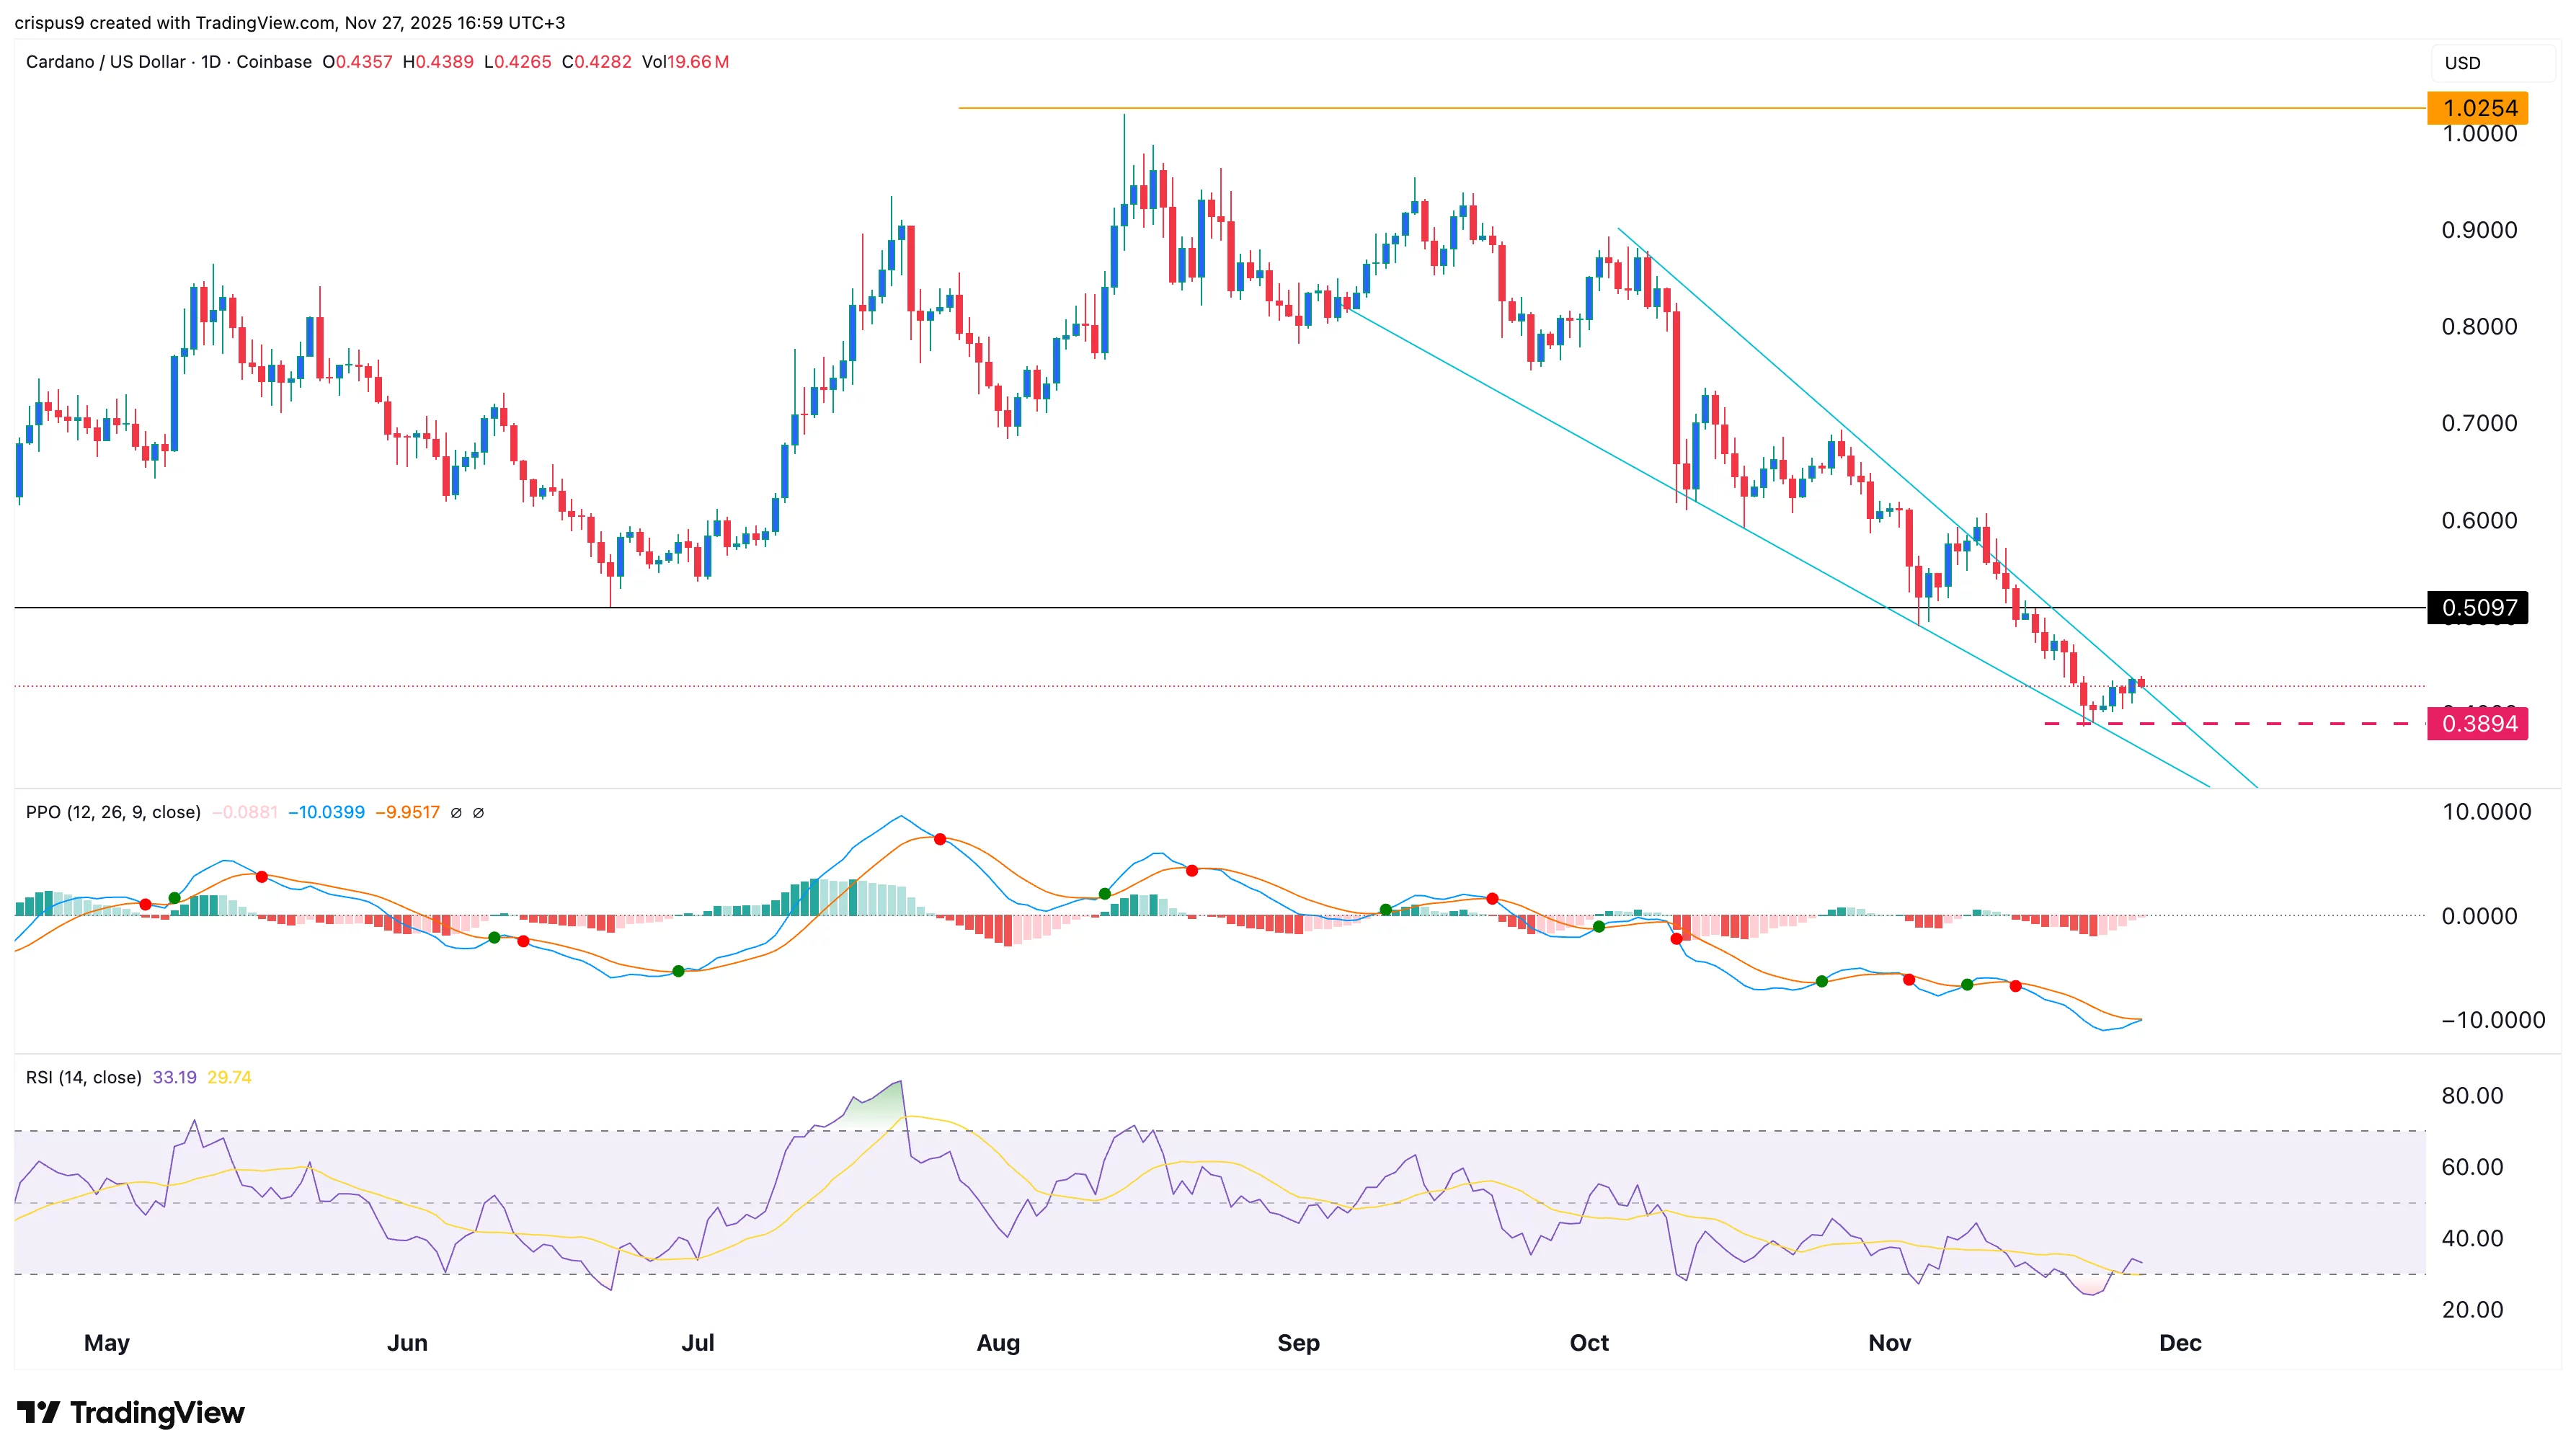The image size is (2576, 1456).
Task: Click the pink 0.3894 price tag on the axis
Action: pyautogui.click(x=2477, y=724)
